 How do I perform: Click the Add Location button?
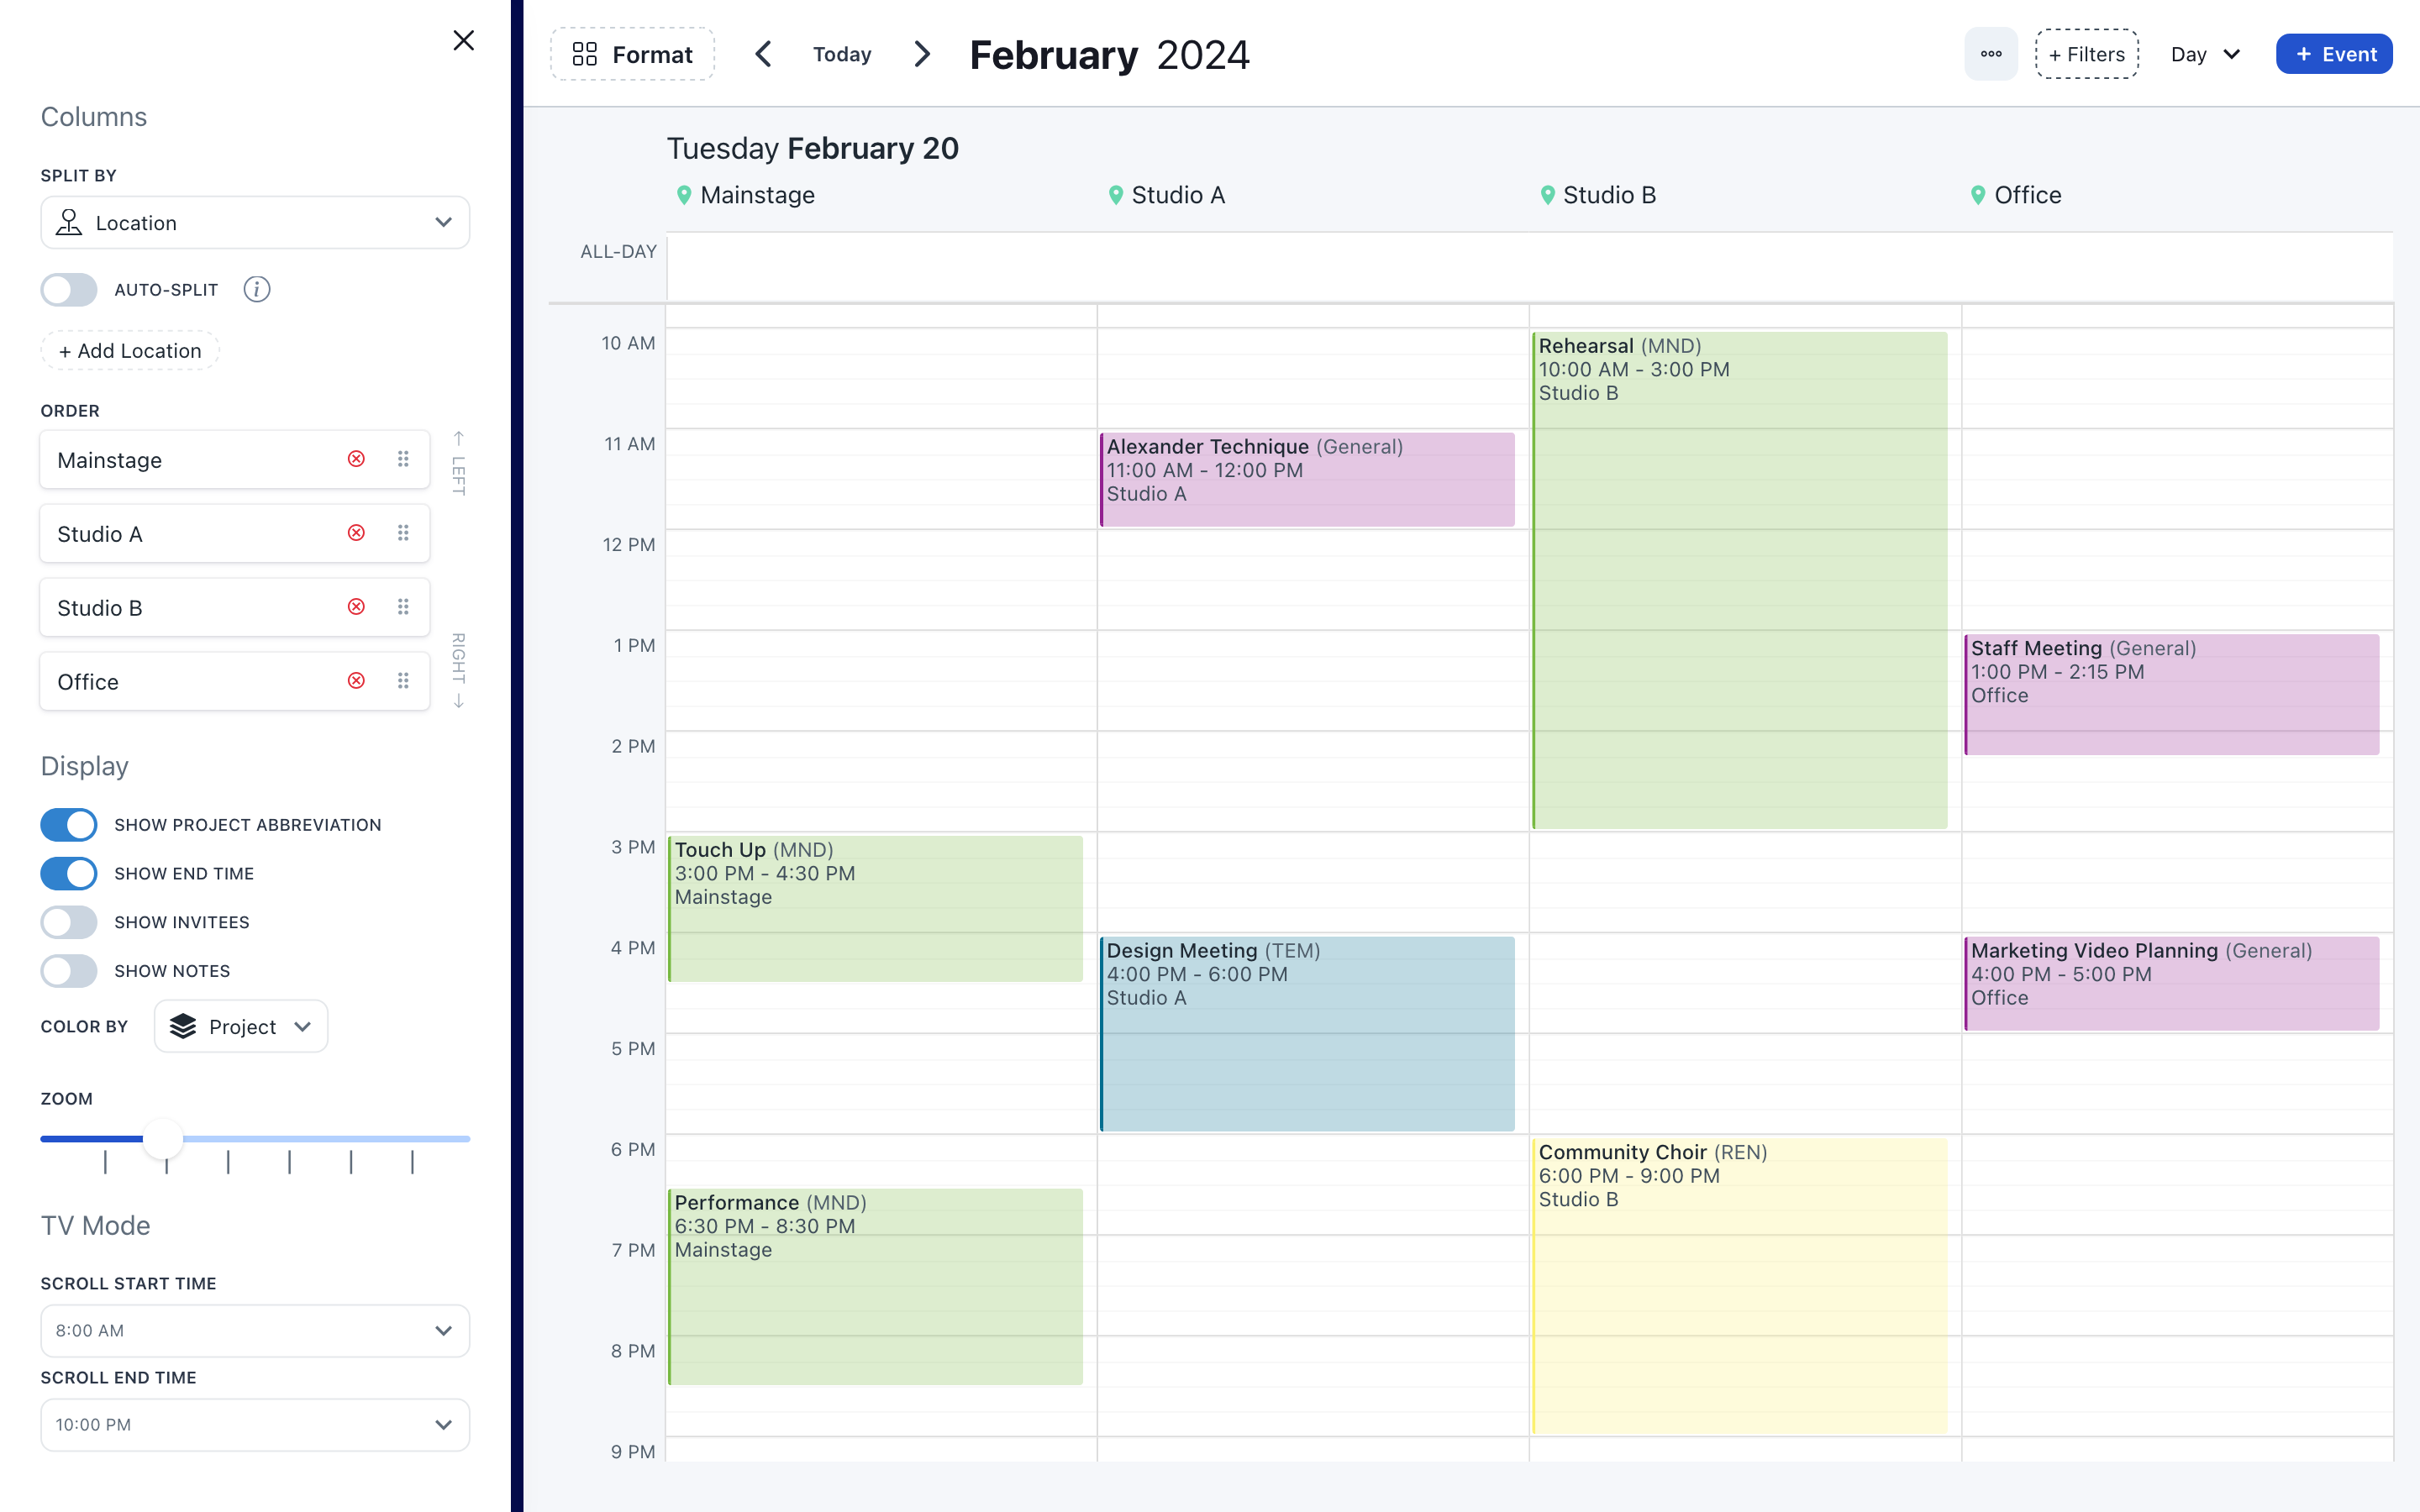[130, 351]
